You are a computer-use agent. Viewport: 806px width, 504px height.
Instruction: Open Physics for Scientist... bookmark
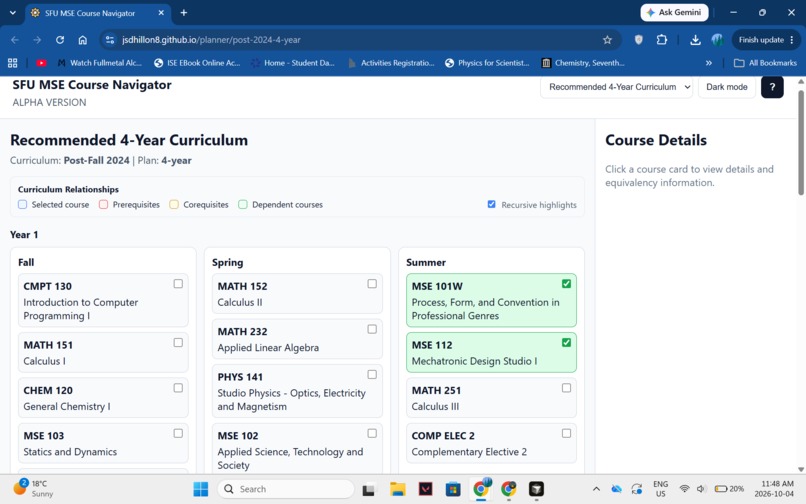click(x=487, y=63)
